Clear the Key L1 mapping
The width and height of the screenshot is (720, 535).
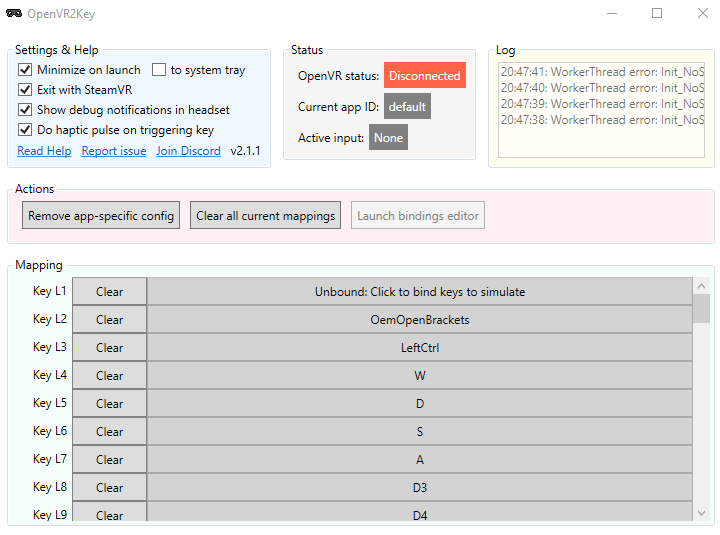(109, 292)
